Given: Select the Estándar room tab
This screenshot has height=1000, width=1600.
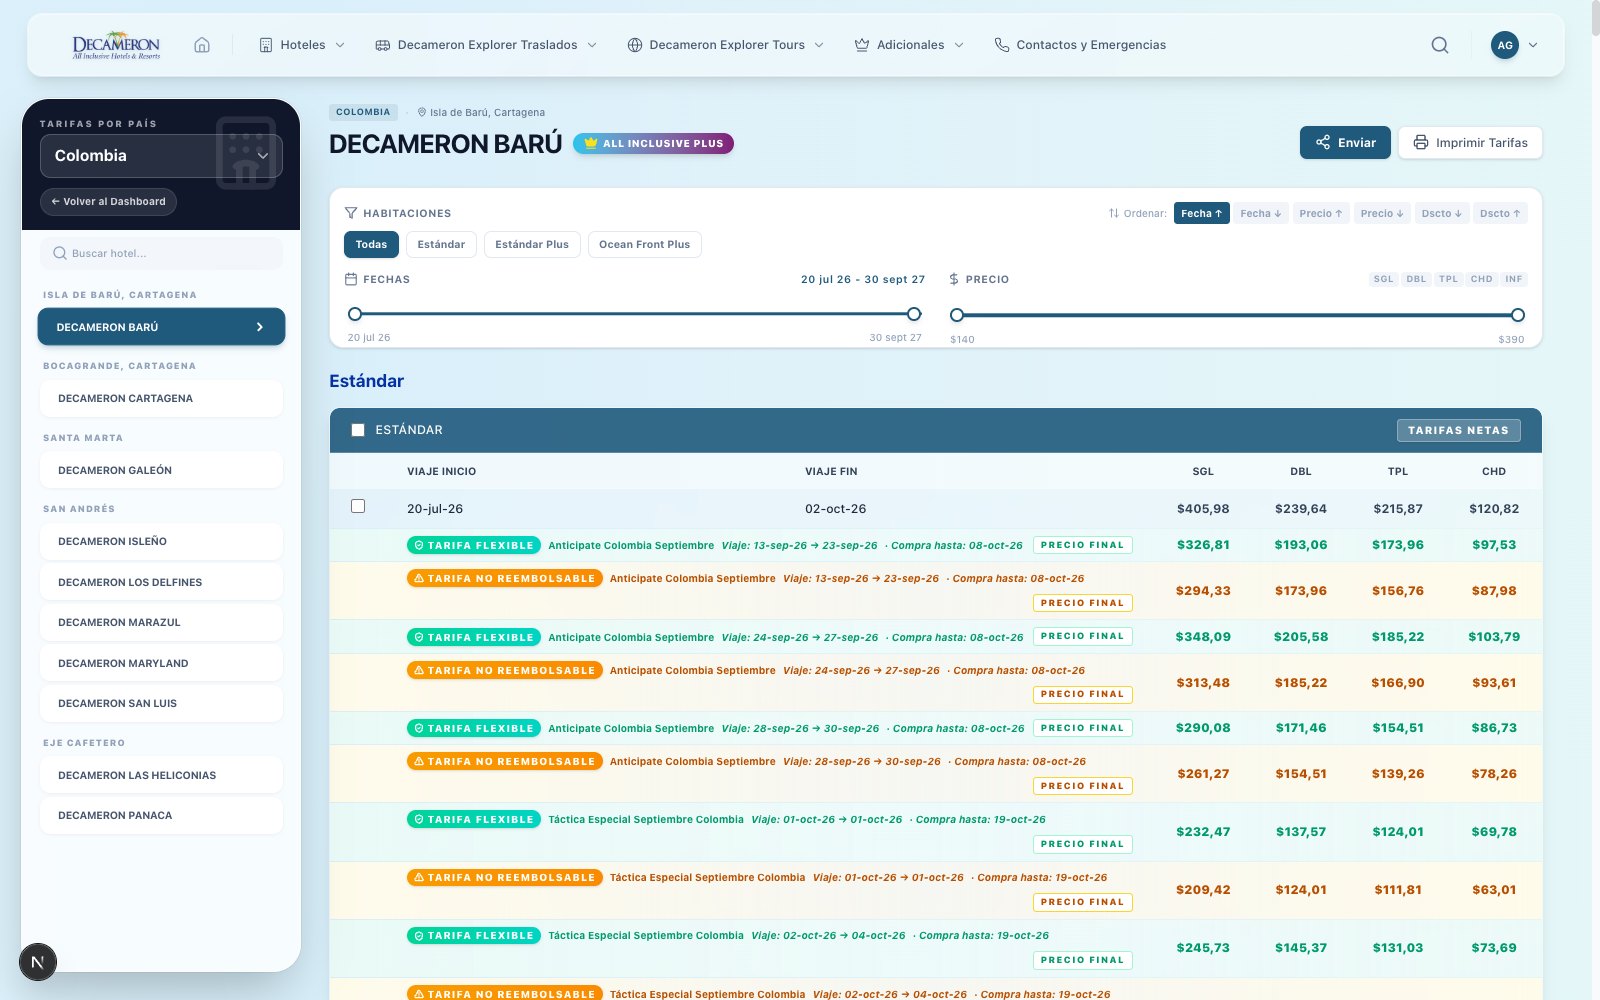Looking at the screenshot, I should (x=441, y=244).
